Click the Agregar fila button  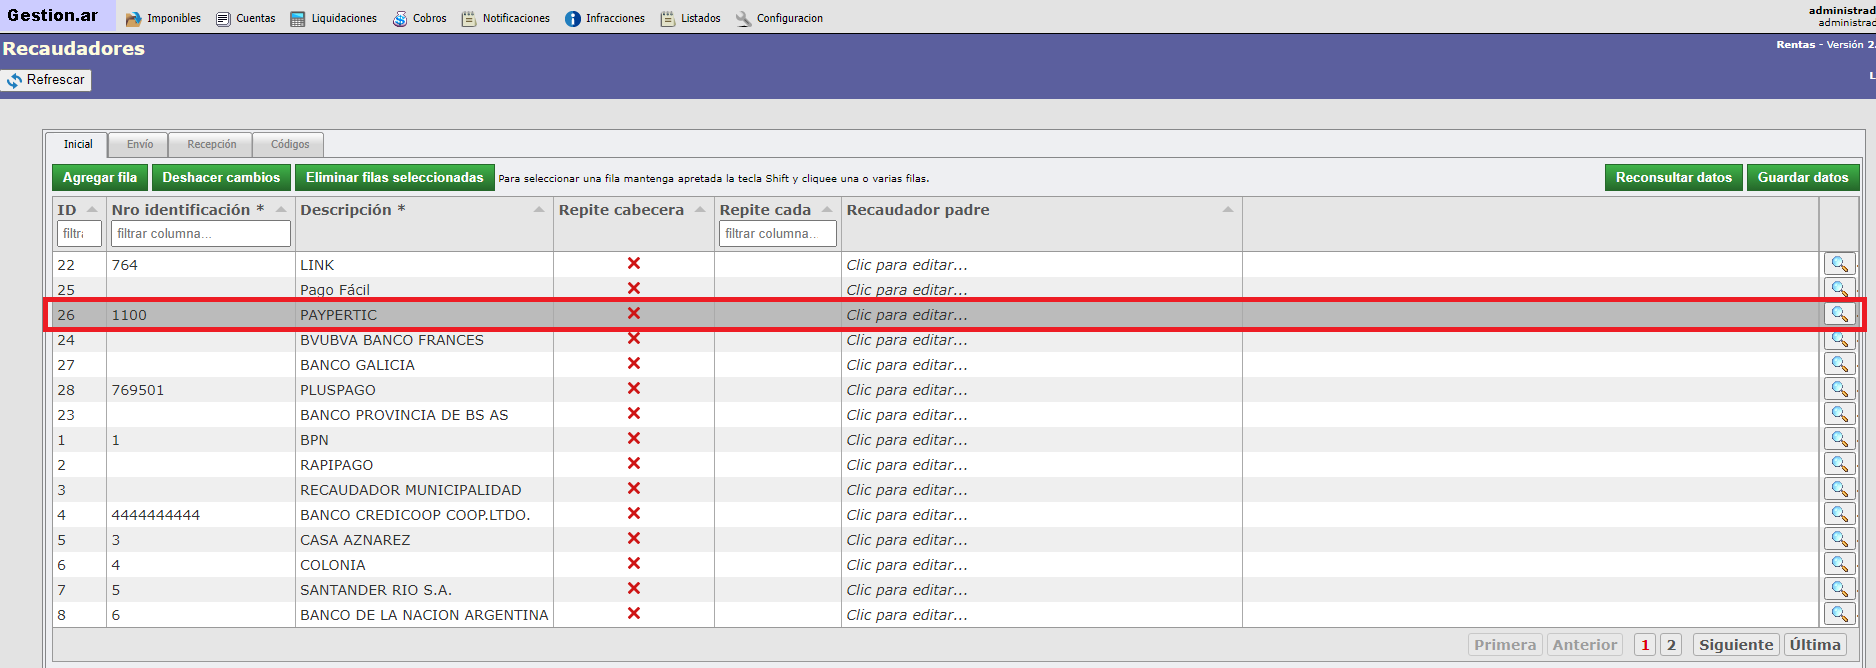pos(100,178)
